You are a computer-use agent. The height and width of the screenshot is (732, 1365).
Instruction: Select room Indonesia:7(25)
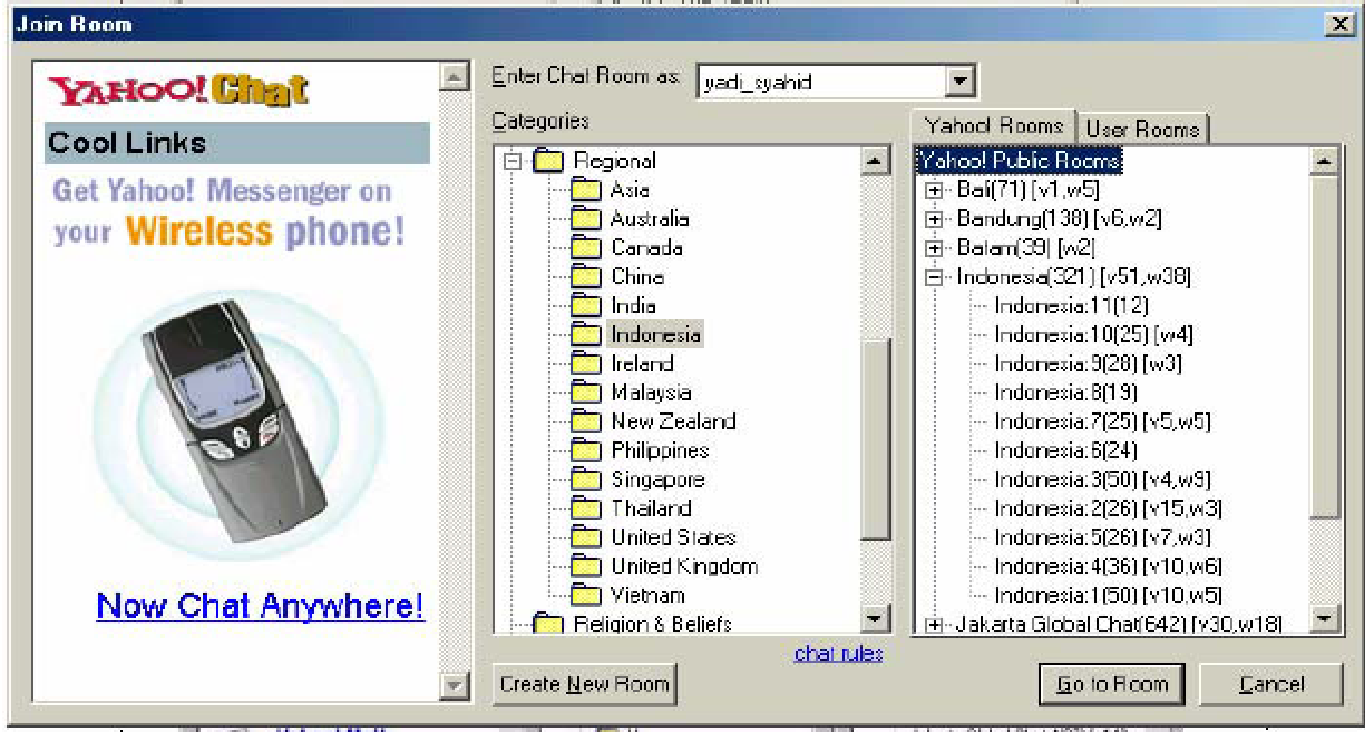click(1102, 421)
